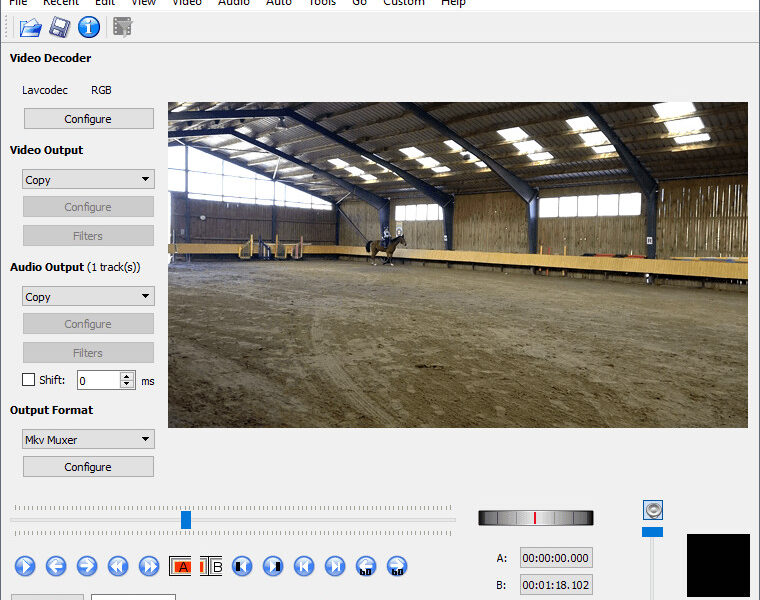
Task: Expand the Video Output codec dropdown
Action: tap(88, 180)
